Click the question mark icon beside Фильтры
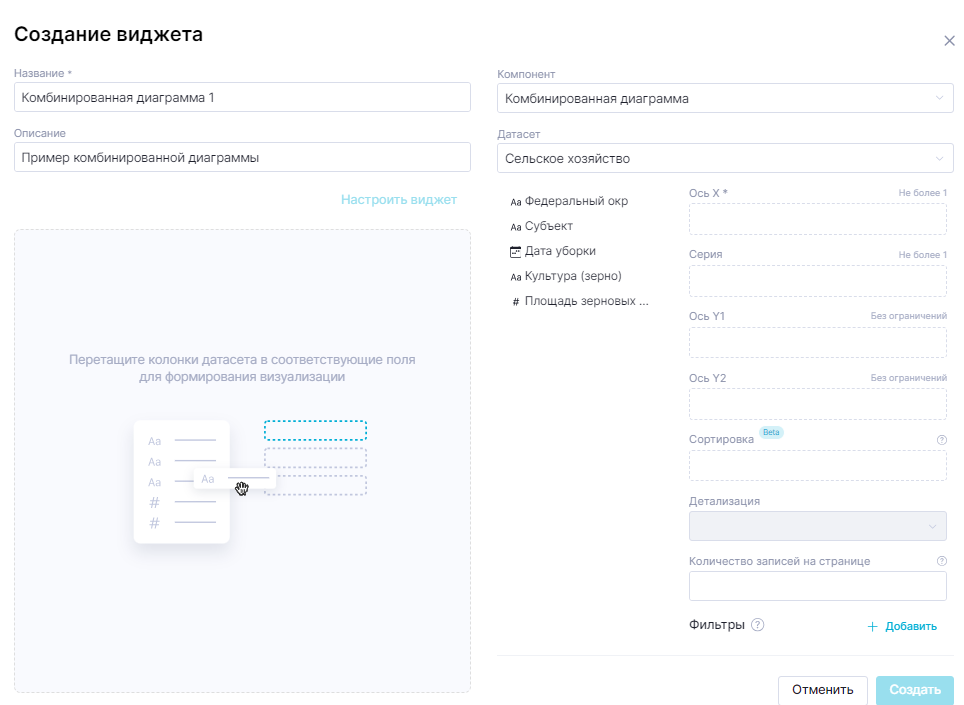Viewport: 964px width, 705px height. tap(758, 625)
